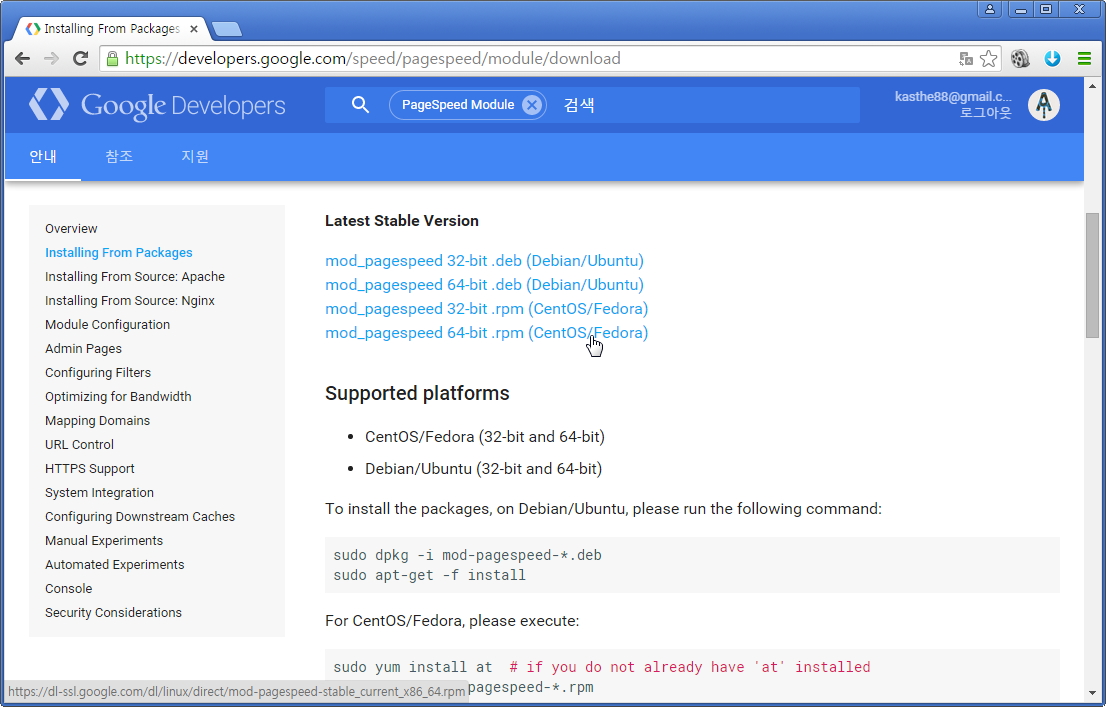1106x707 pixels.
Task: Click the blue download extension icon
Action: (x=1052, y=59)
